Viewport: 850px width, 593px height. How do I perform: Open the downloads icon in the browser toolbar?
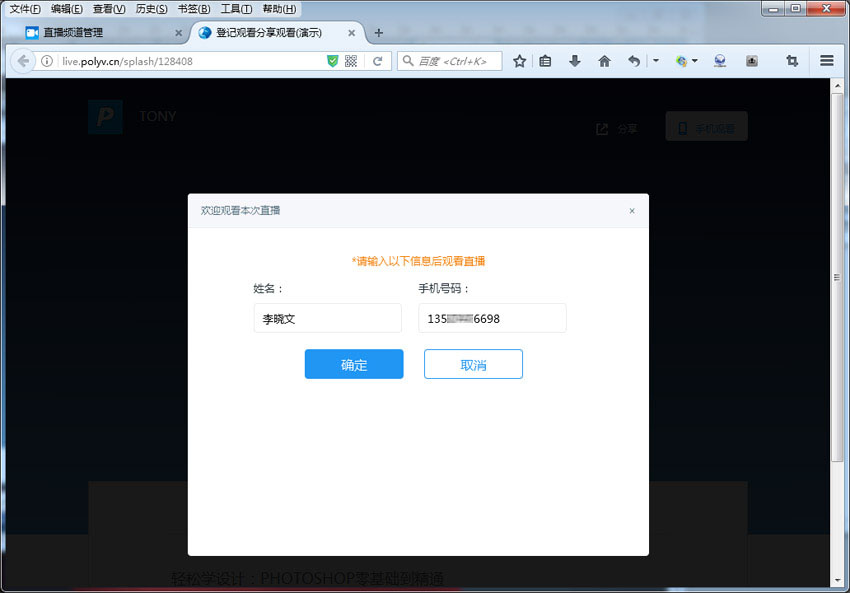pyautogui.click(x=573, y=61)
